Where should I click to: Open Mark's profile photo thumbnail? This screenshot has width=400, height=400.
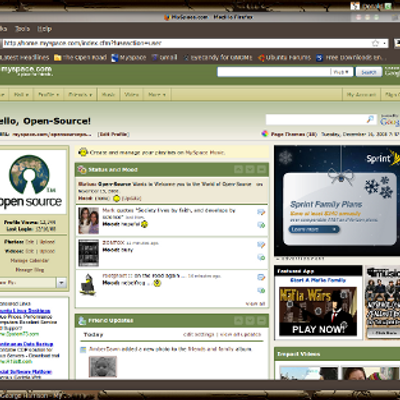click(89, 220)
